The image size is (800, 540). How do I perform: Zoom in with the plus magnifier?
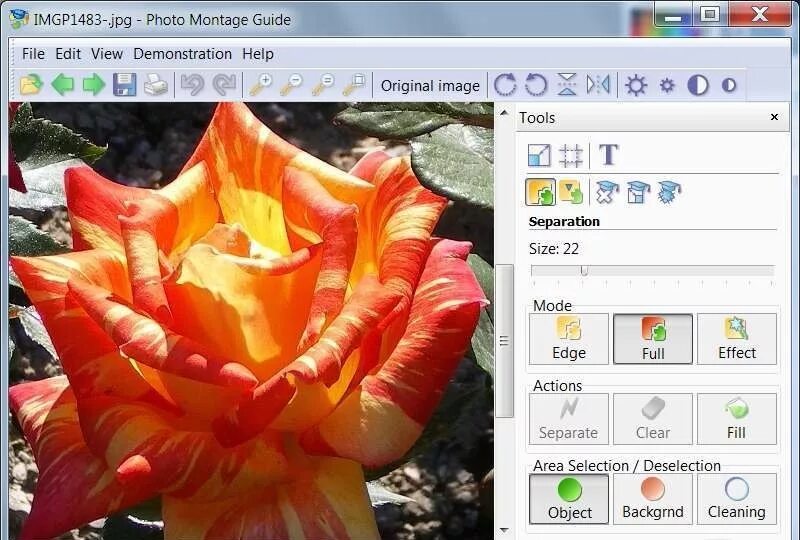coord(261,85)
